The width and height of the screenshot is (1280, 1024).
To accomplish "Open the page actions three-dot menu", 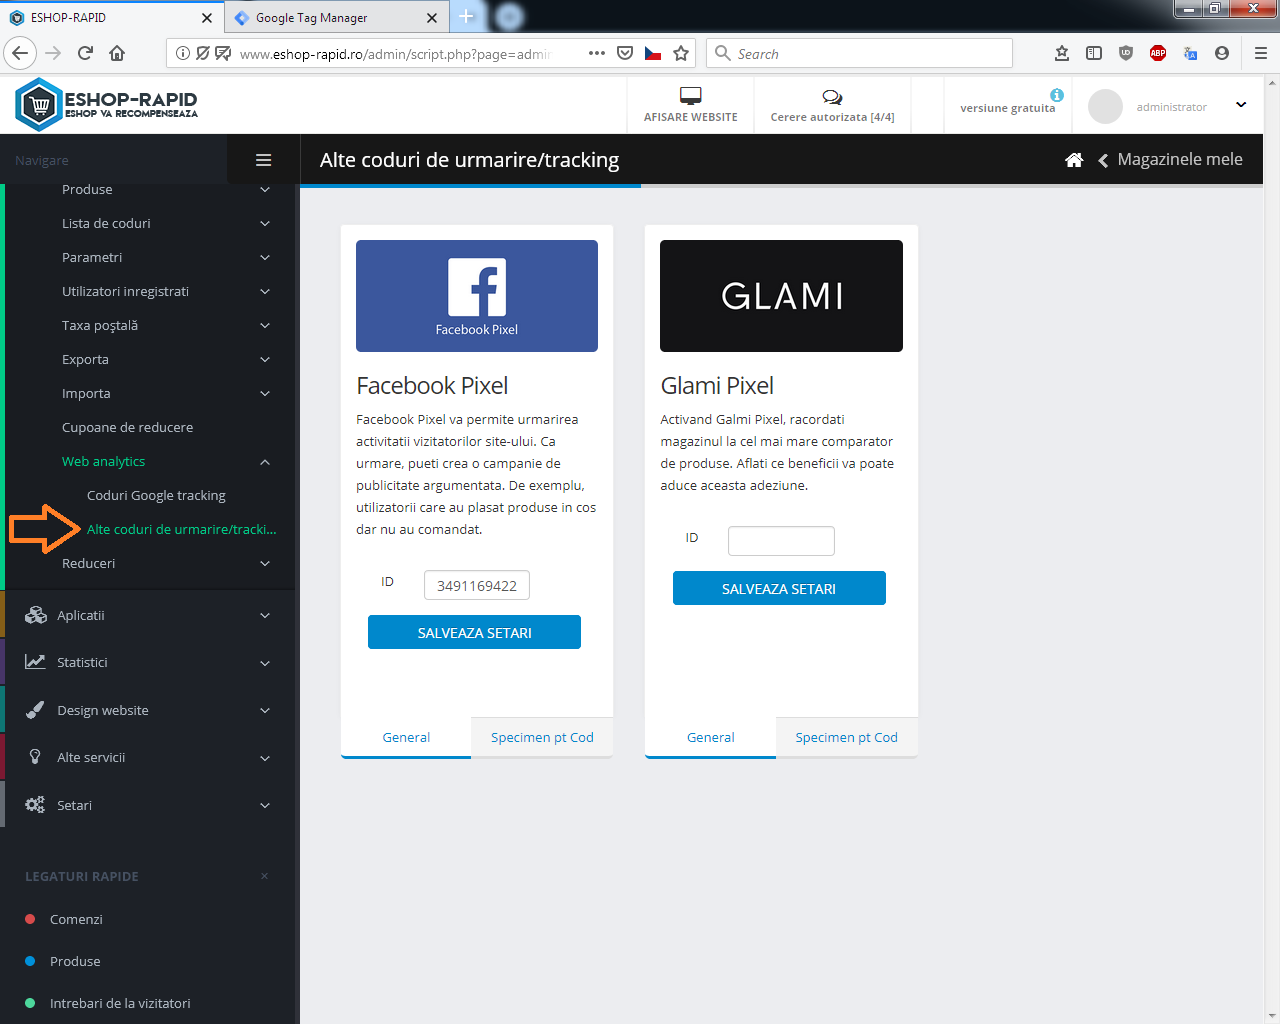I will coord(597,53).
